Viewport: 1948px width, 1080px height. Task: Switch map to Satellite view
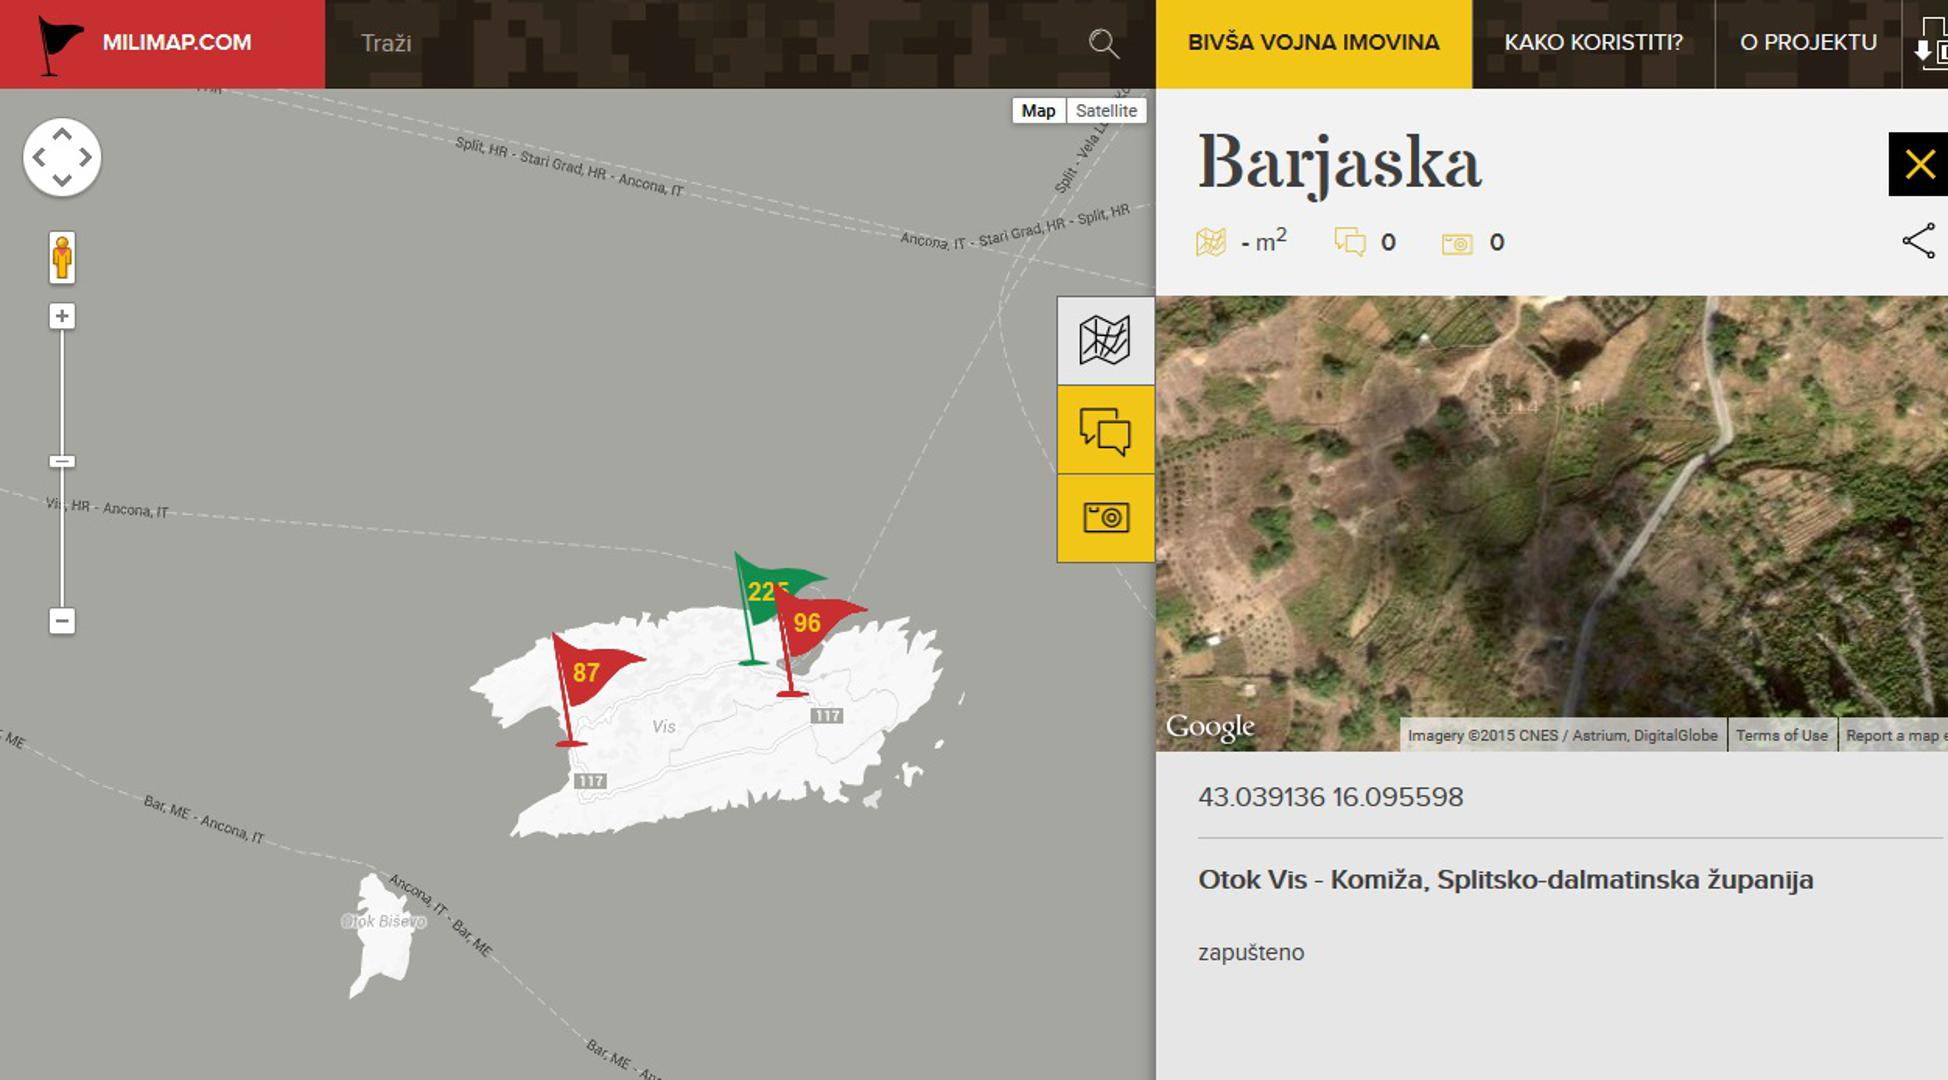pyautogui.click(x=1106, y=111)
